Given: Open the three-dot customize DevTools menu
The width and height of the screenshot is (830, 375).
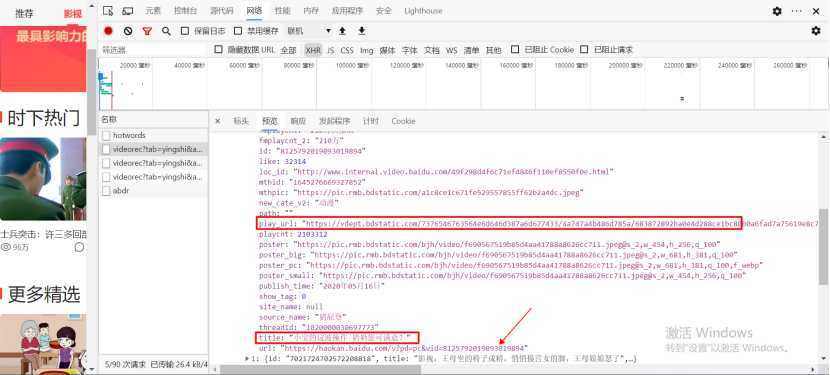Looking at the screenshot, I should coord(797,11).
